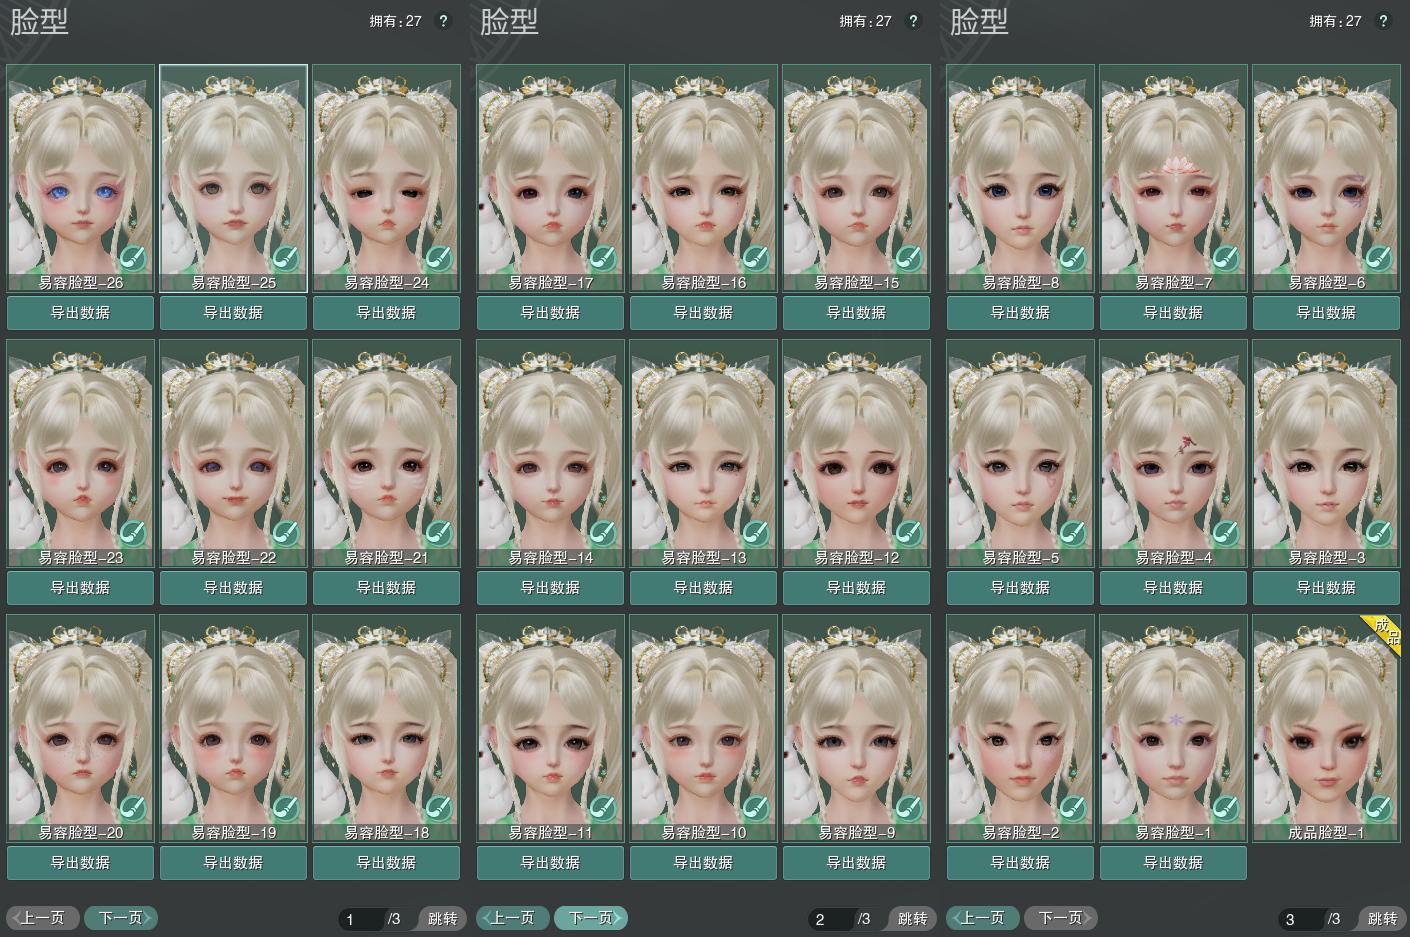
Task: Click 跳转 beside the page 3 field
Action: [1382, 919]
